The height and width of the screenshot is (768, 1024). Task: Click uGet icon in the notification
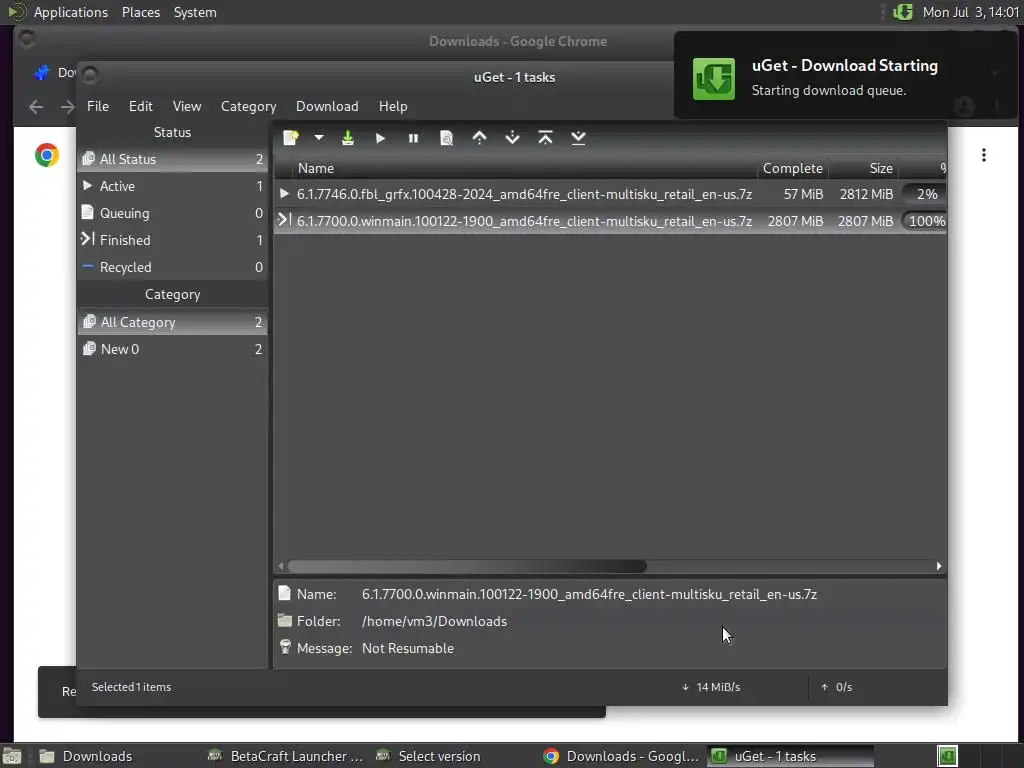click(714, 78)
